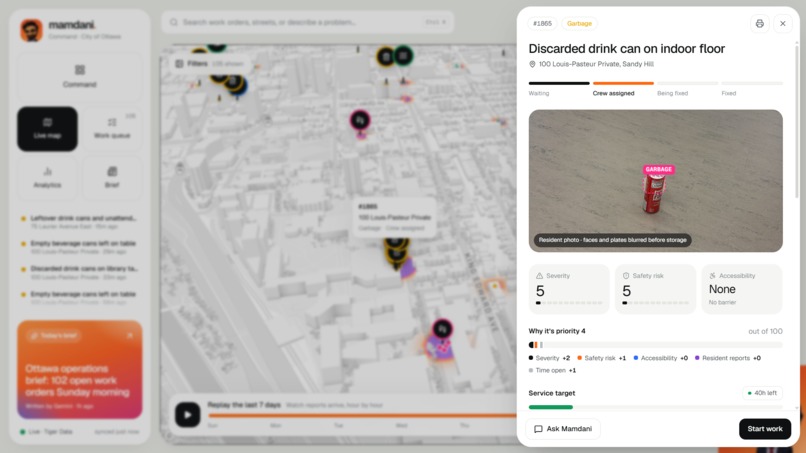
Task: Click the location pin icon beside address
Action: coord(532,64)
